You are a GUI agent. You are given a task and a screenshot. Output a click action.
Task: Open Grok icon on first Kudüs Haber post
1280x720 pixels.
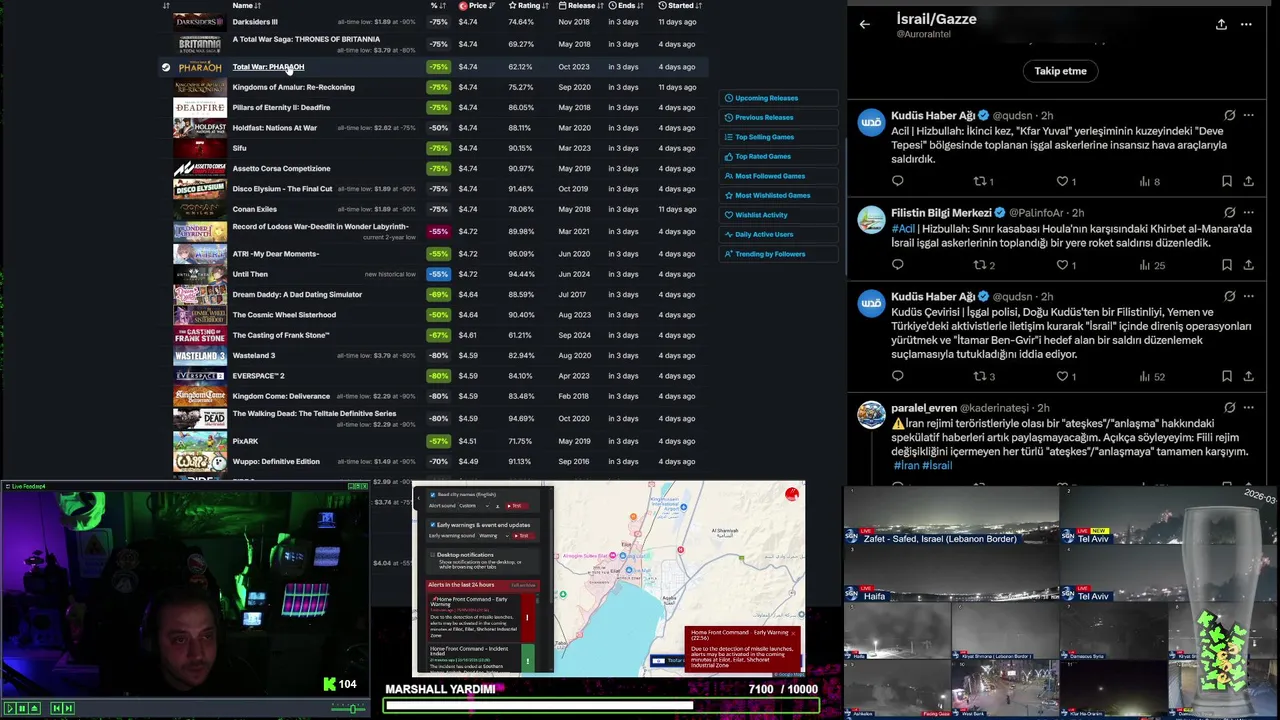coord(1229,115)
